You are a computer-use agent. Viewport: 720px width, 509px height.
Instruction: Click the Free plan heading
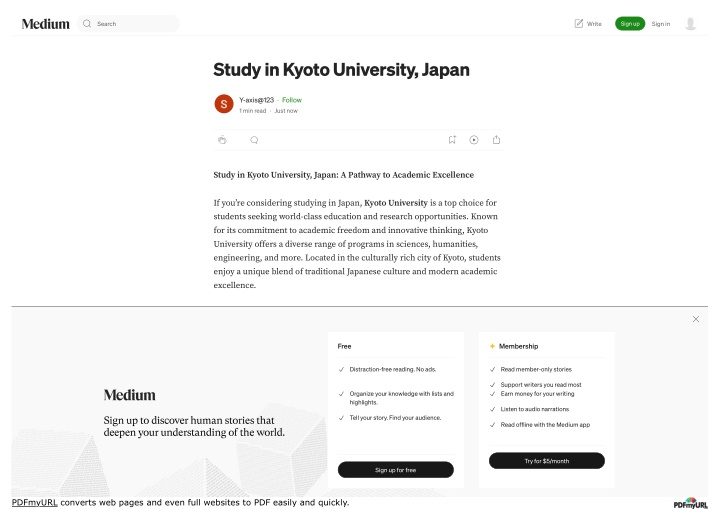(x=344, y=346)
